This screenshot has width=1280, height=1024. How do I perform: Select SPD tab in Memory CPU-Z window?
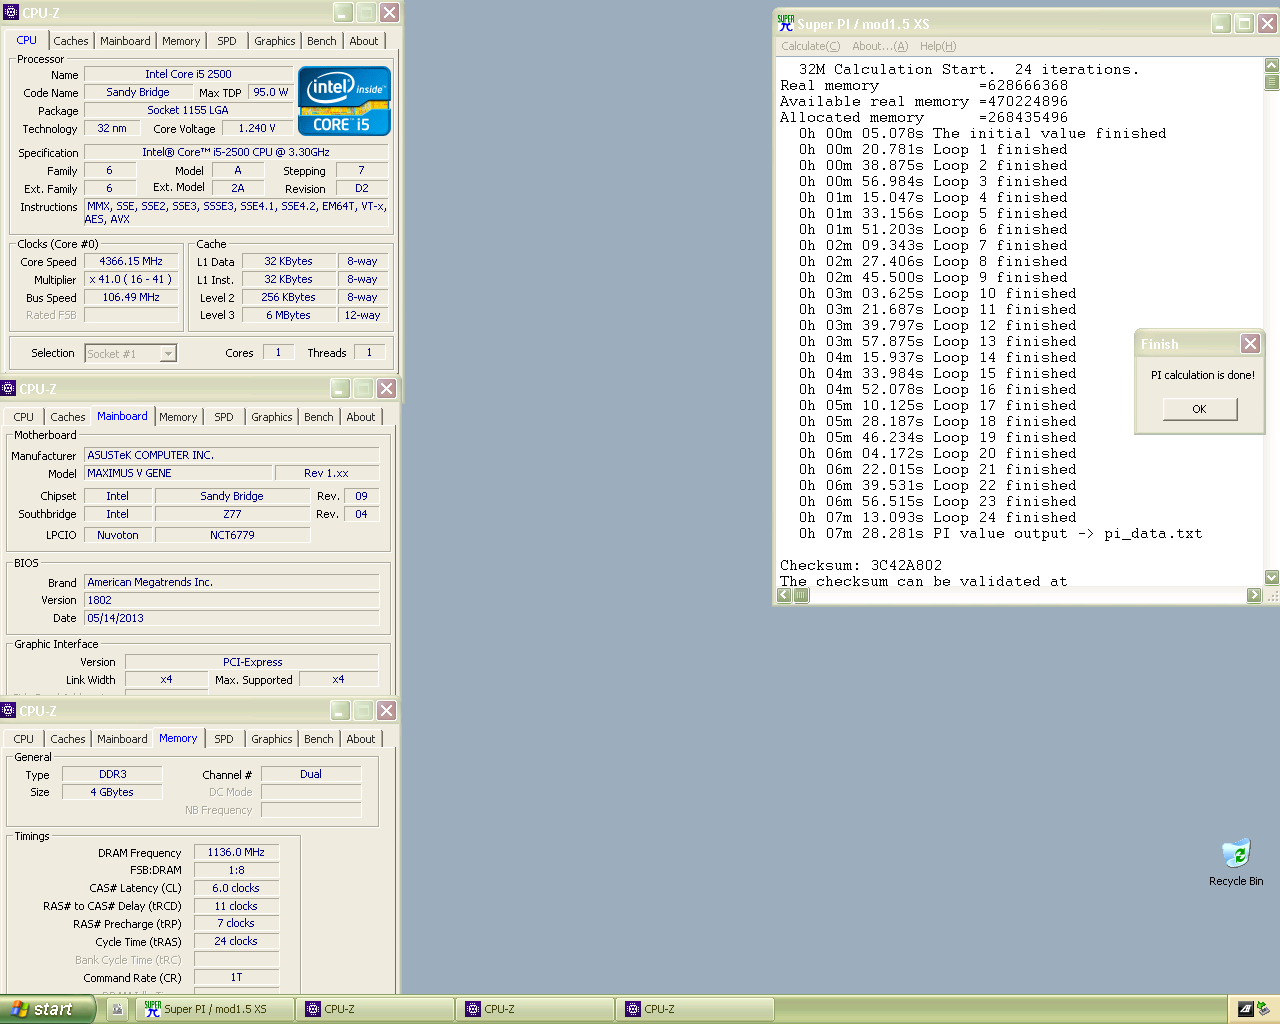[x=224, y=739]
